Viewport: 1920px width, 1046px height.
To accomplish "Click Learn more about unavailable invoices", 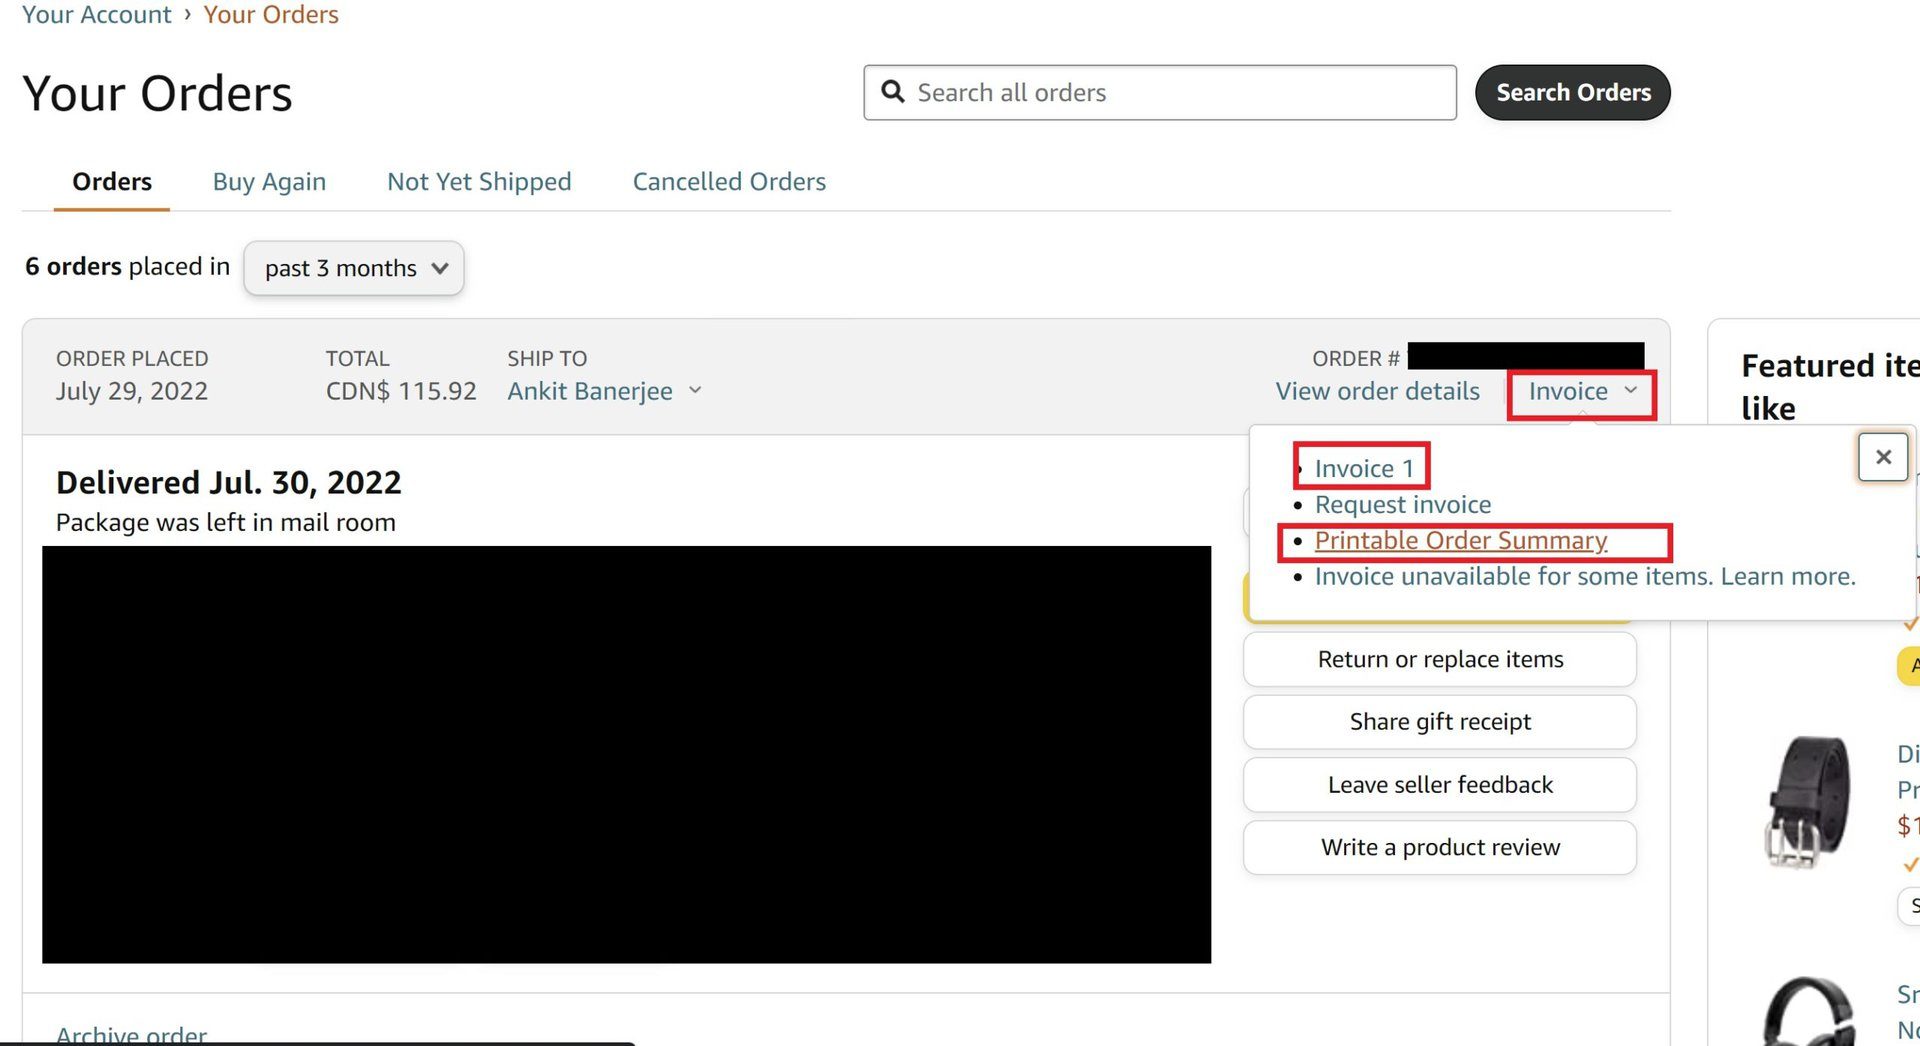I will (x=1787, y=576).
